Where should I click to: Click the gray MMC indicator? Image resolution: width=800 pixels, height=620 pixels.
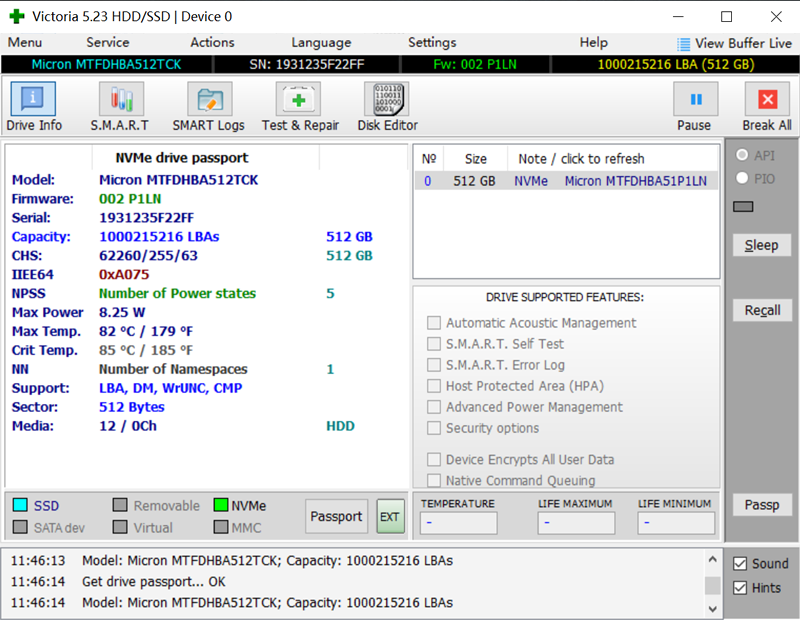(221, 527)
